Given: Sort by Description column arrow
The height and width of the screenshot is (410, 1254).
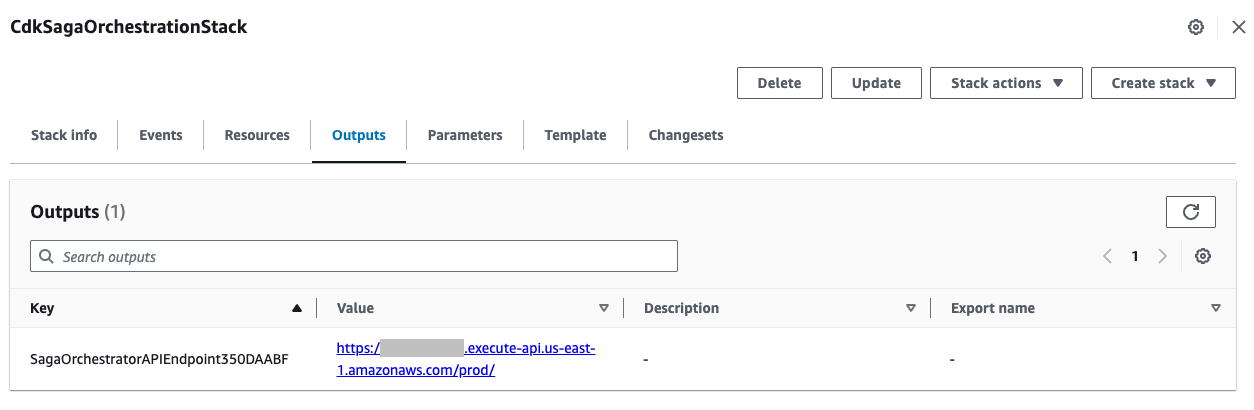Looking at the screenshot, I should click(910, 309).
